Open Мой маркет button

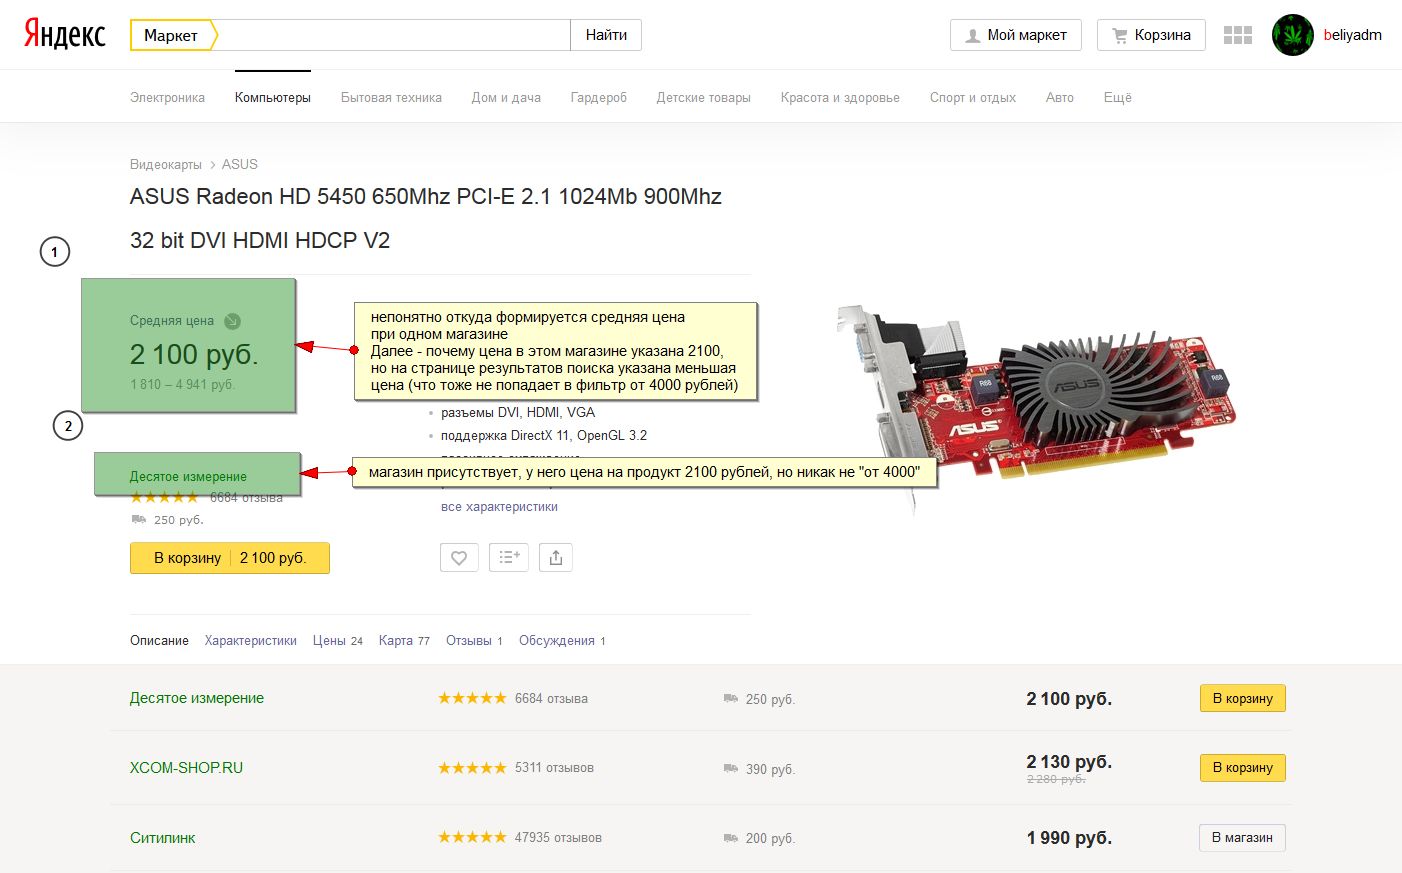coord(1016,35)
